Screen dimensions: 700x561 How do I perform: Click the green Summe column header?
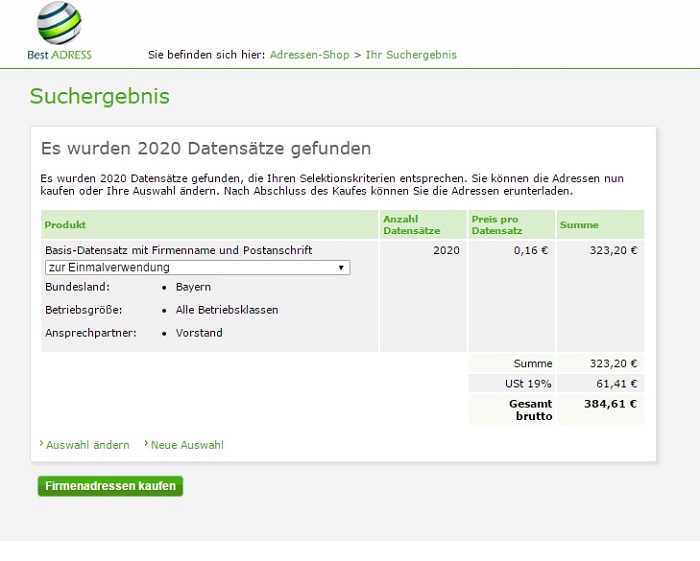click(x=579, y=225)
